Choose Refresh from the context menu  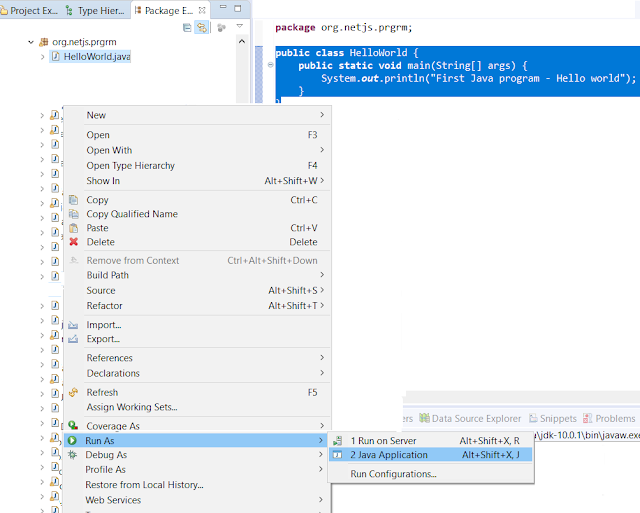[x=197, y=393]
